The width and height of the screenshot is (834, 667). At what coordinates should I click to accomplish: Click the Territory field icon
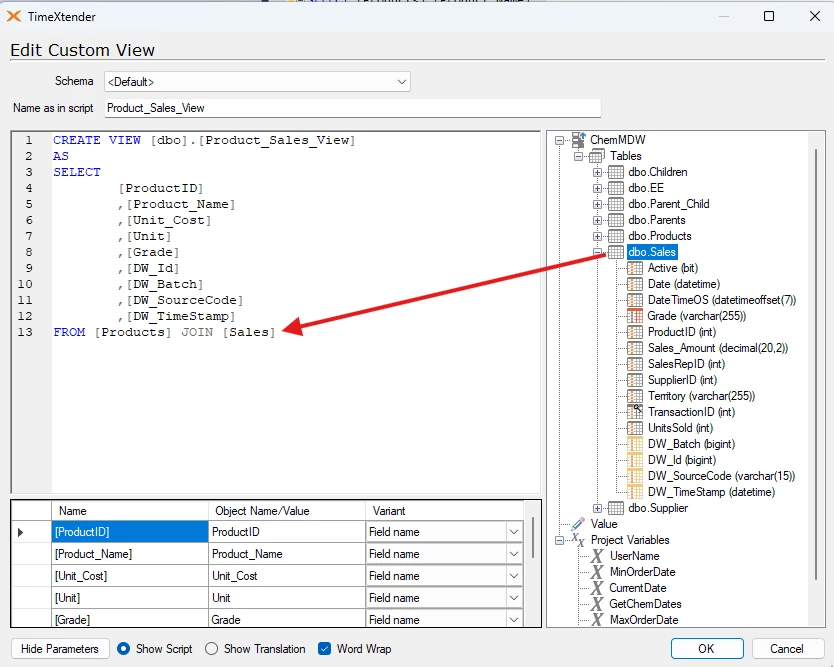635,396
